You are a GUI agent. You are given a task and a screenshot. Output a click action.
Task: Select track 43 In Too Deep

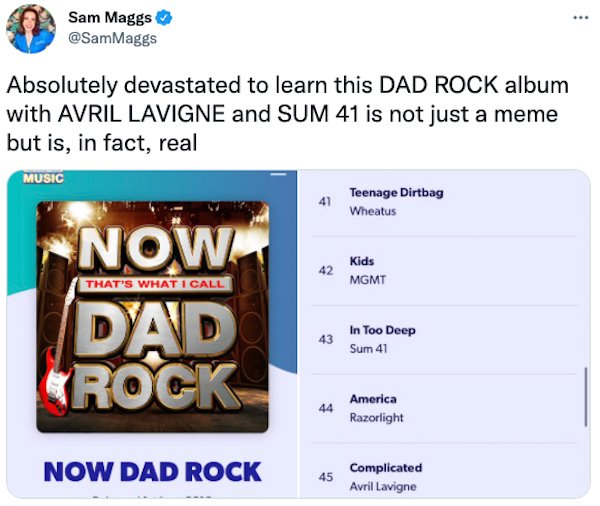click(x=444, y=340)
